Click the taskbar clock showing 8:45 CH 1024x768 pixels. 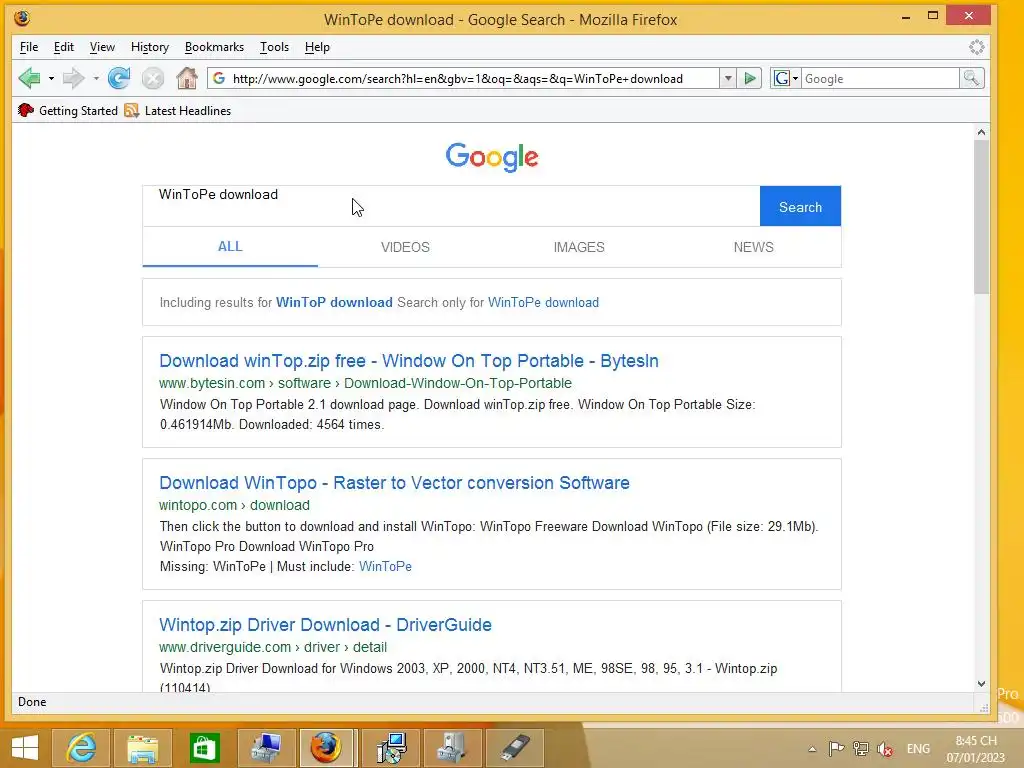pyautogui.click(x=976, y=748)
